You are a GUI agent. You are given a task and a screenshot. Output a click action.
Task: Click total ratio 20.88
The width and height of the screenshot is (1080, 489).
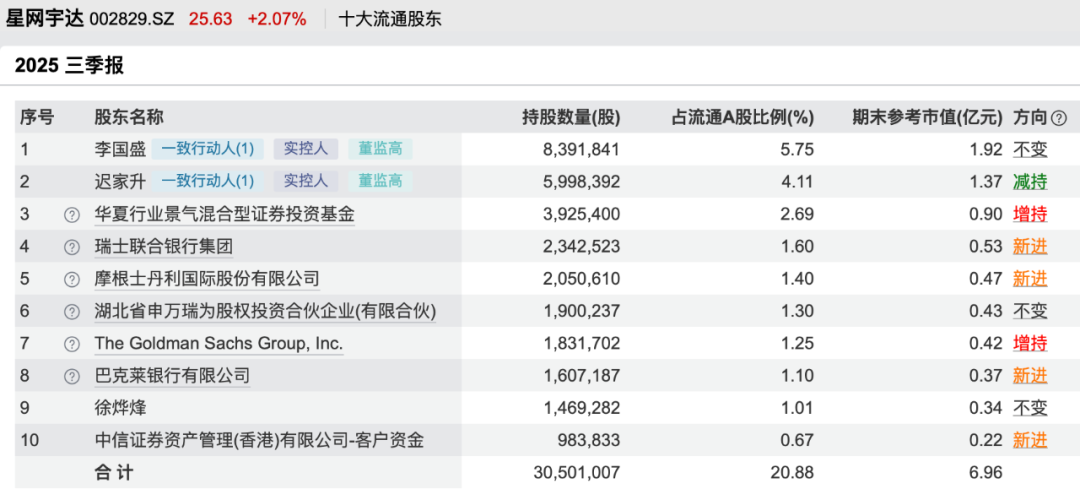click(794, 473)
